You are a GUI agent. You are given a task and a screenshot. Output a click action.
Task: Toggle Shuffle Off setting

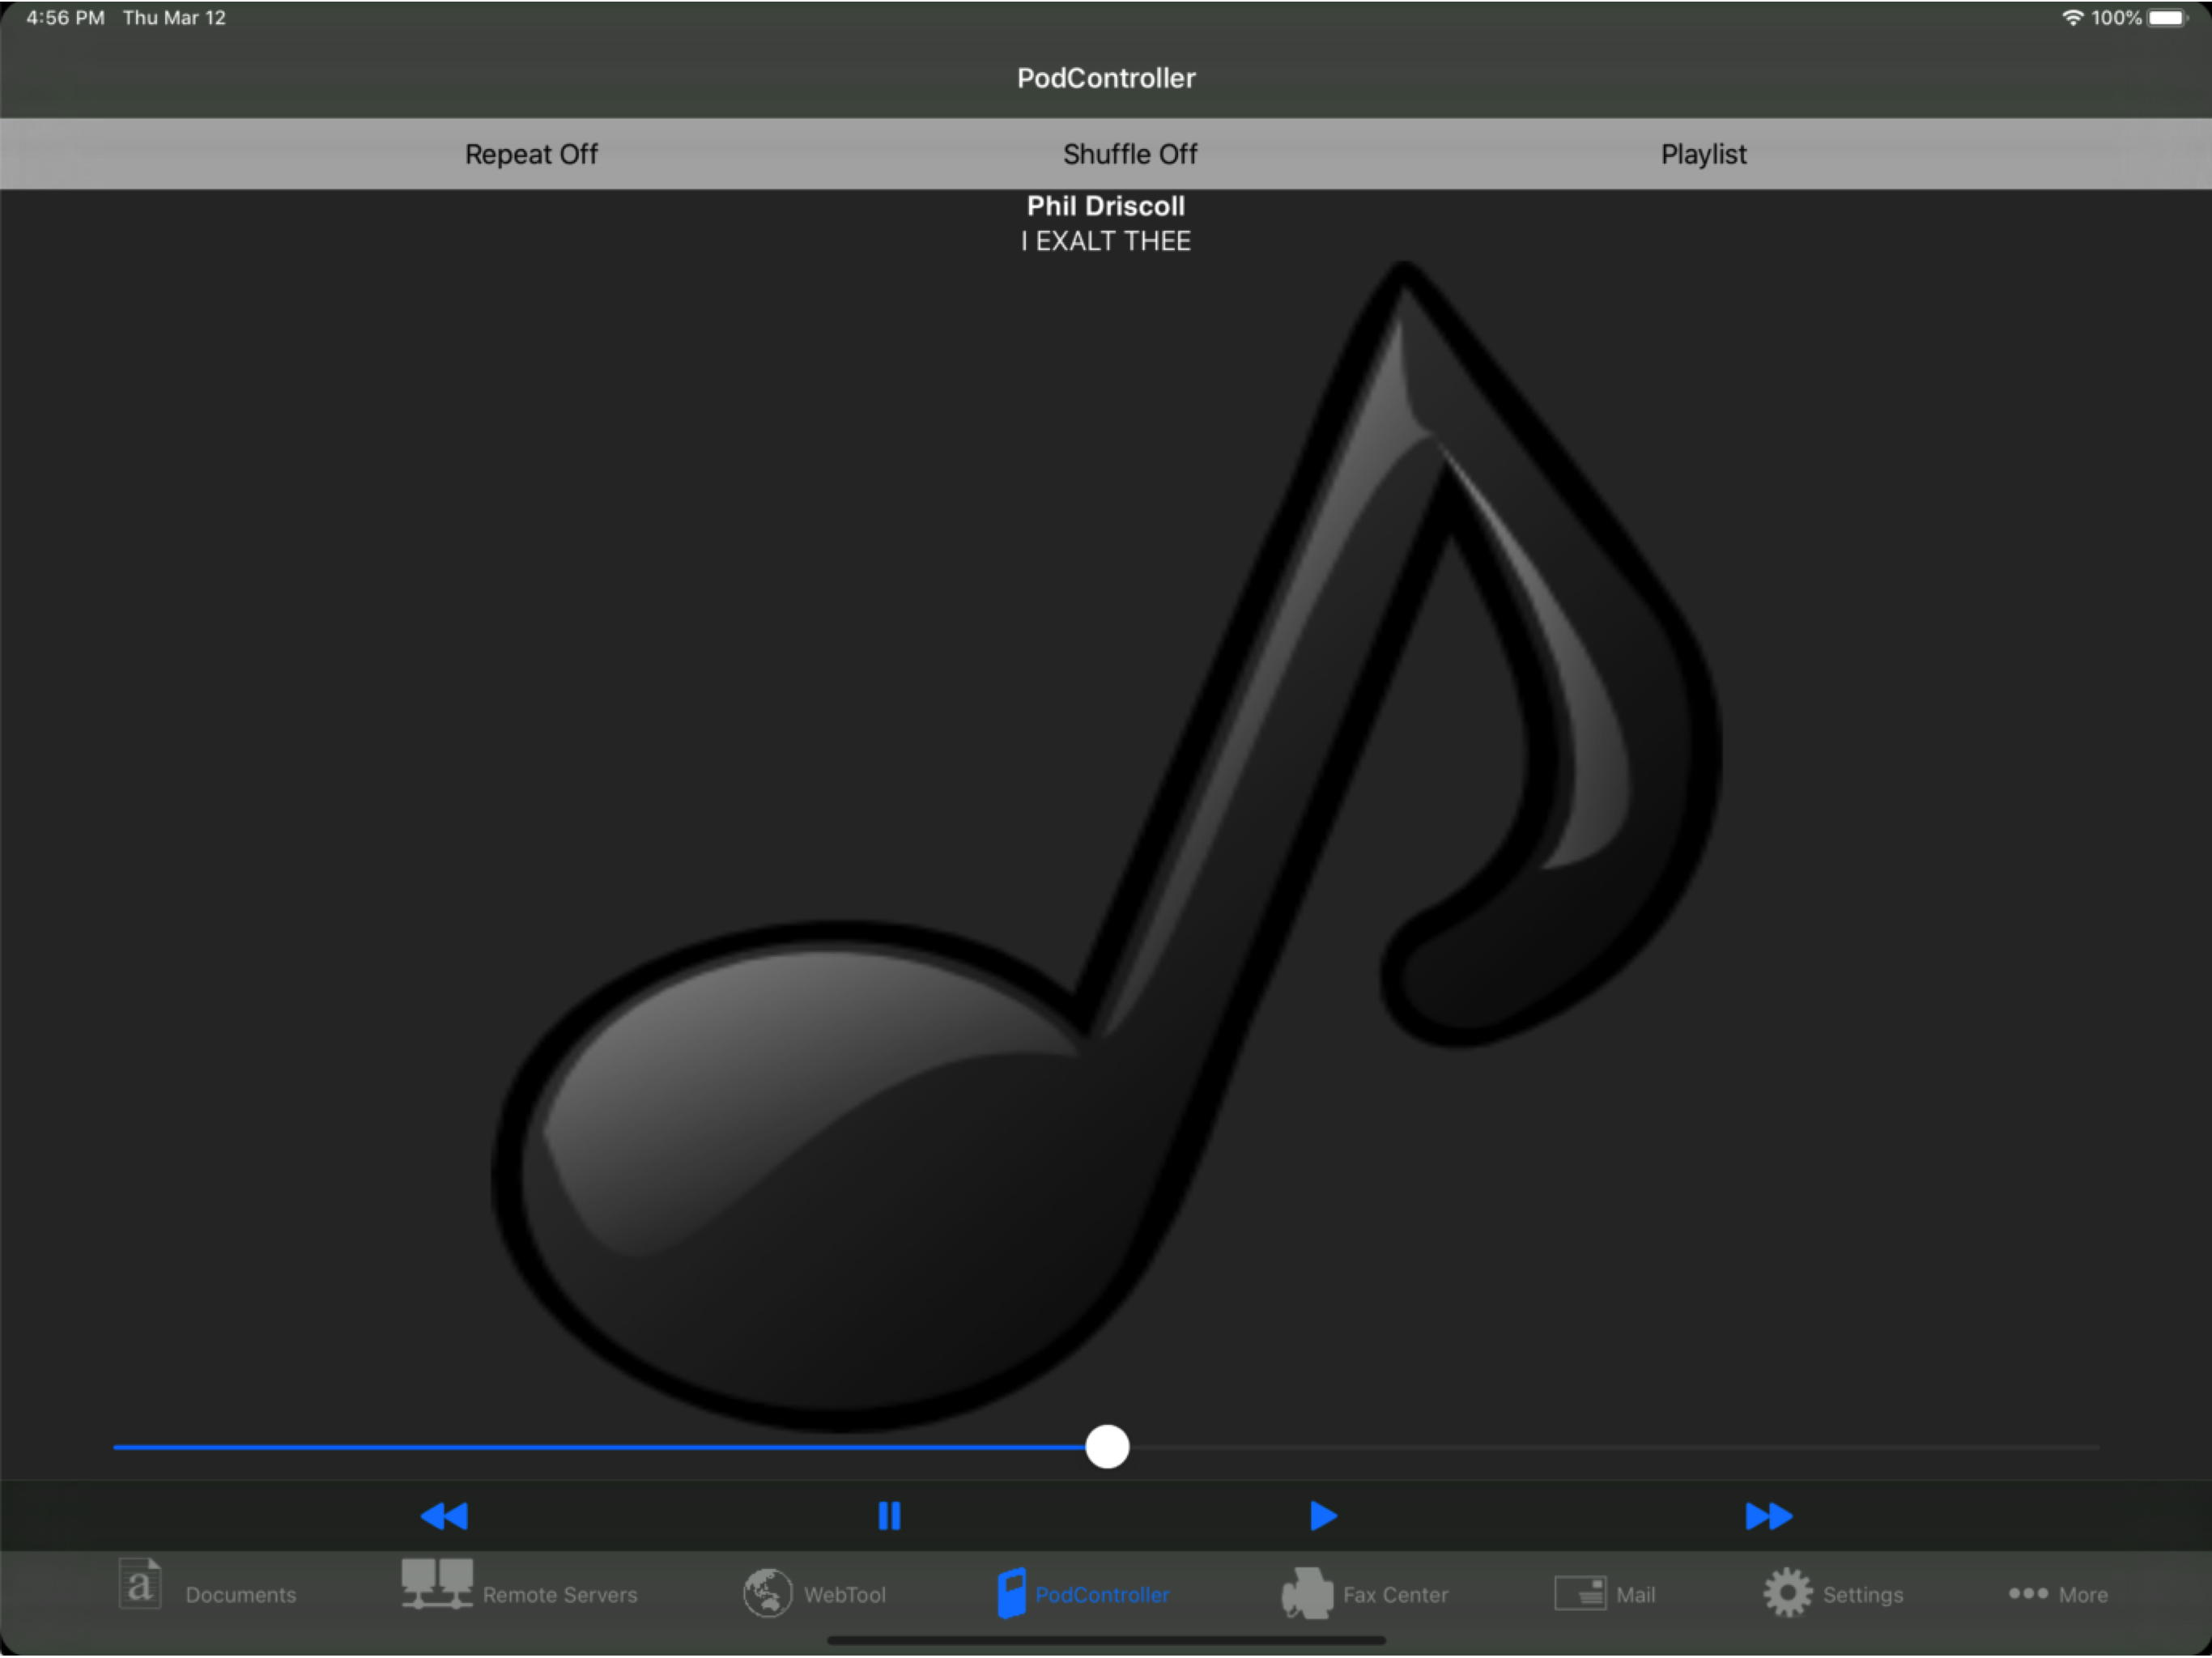click(x=1129, y=154)
